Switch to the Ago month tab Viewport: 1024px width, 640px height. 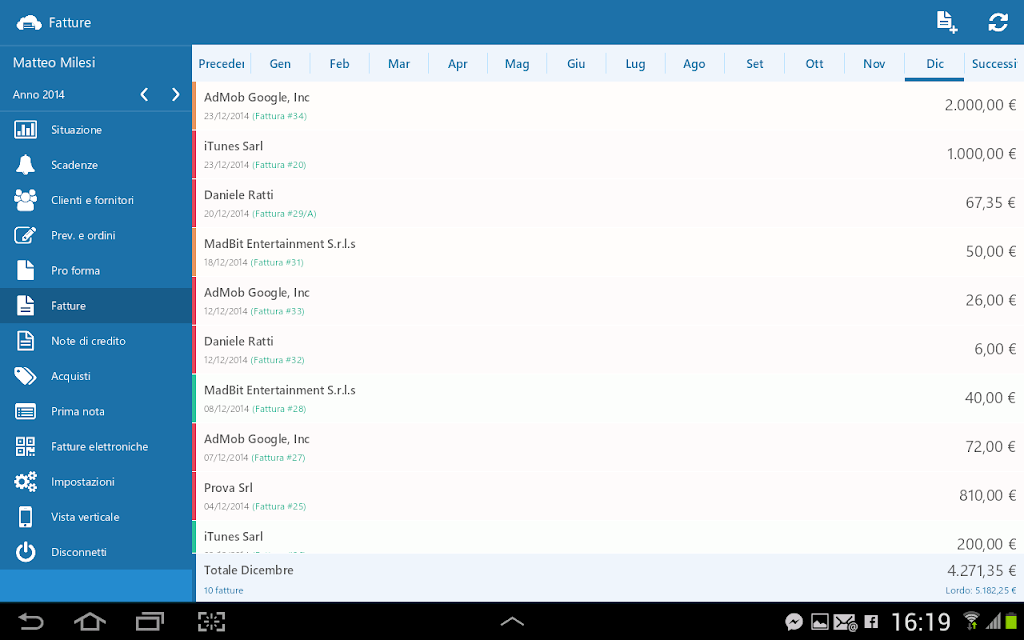click(694, 63)
